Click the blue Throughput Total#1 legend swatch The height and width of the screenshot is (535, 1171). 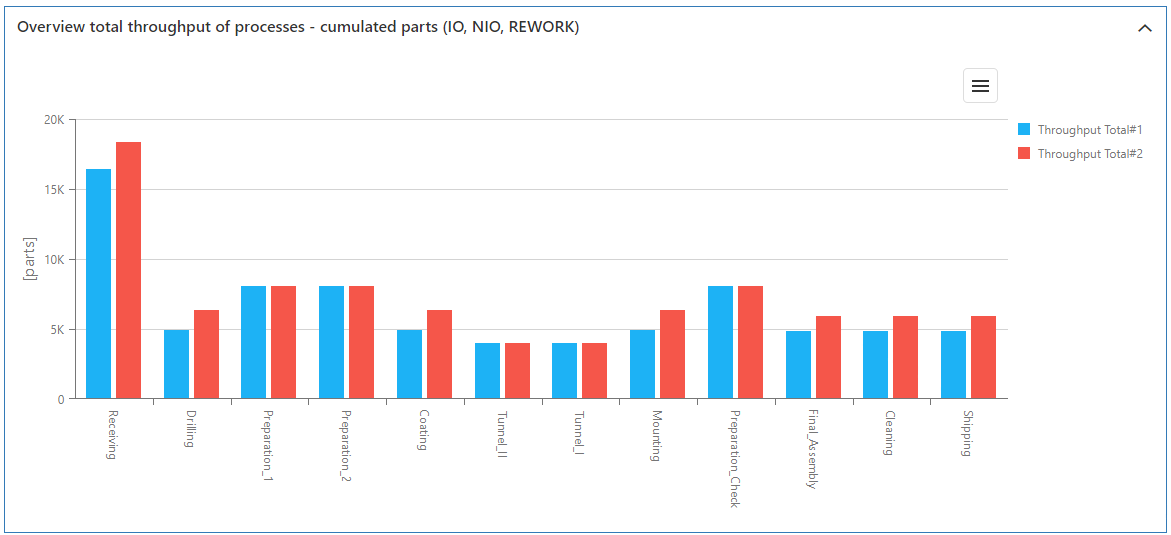coord(1024,129)
